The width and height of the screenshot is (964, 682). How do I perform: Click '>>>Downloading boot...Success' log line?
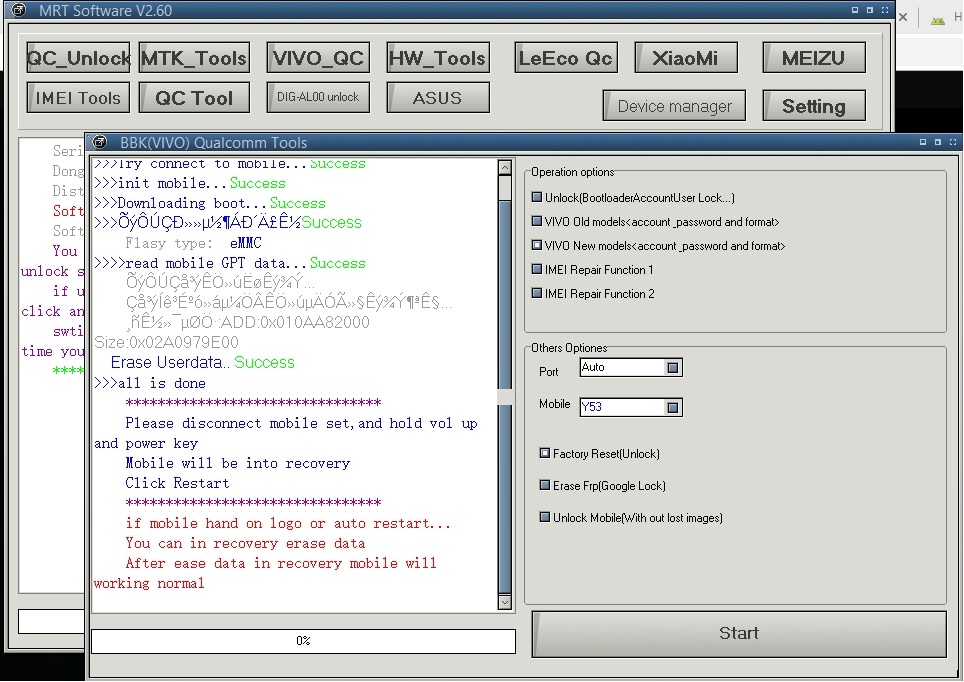[210, 203]
